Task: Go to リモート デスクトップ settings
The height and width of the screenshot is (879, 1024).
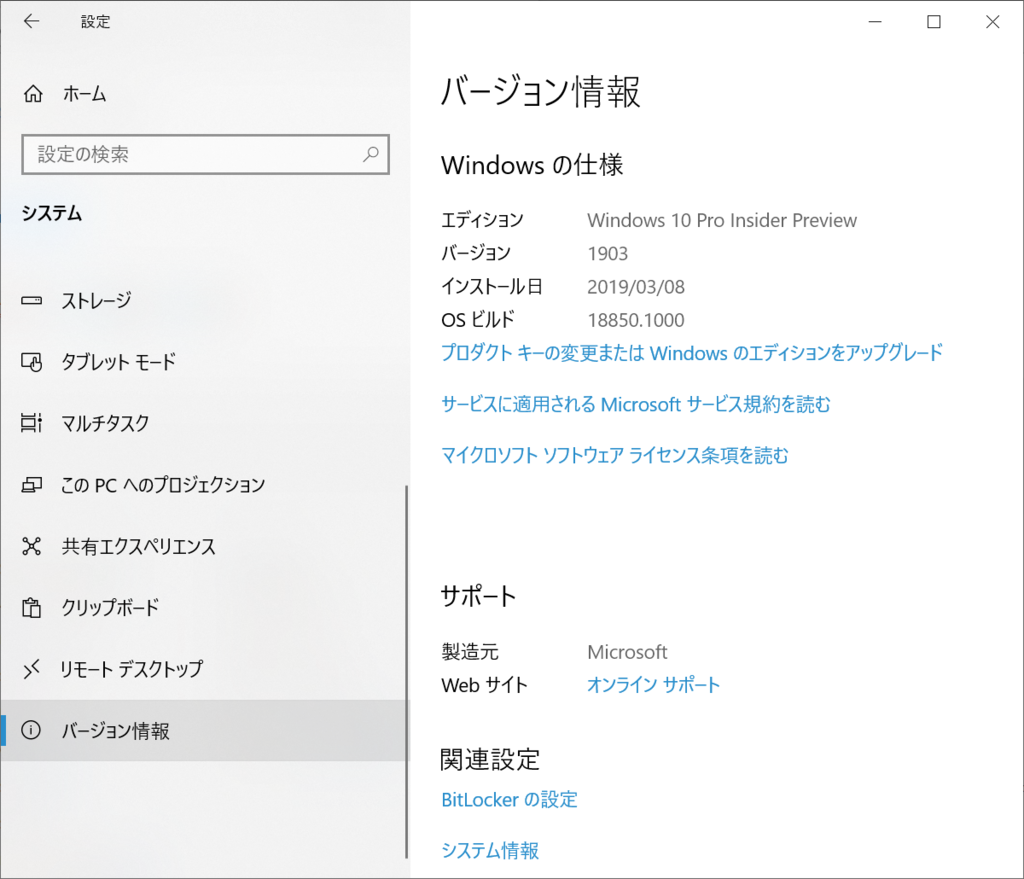Action: [205, 669]
